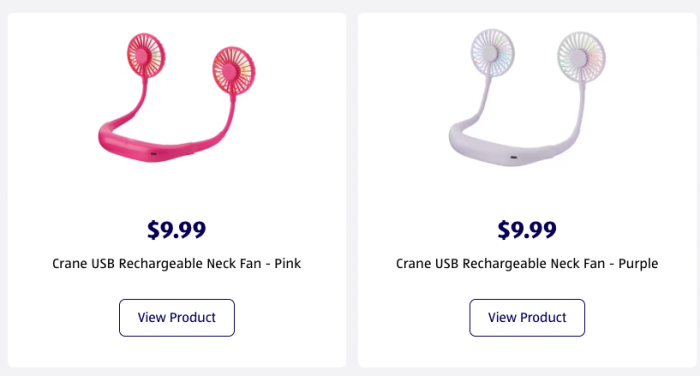Open the Crane USB Rechargeable Neck Fan - Pink title
700x376 pixels.
coord(177,263)
